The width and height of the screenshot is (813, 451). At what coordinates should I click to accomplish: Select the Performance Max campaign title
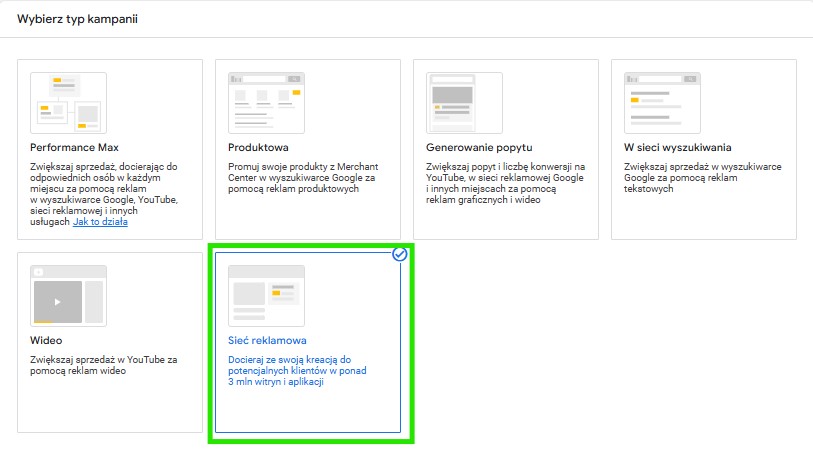(74, 147)
